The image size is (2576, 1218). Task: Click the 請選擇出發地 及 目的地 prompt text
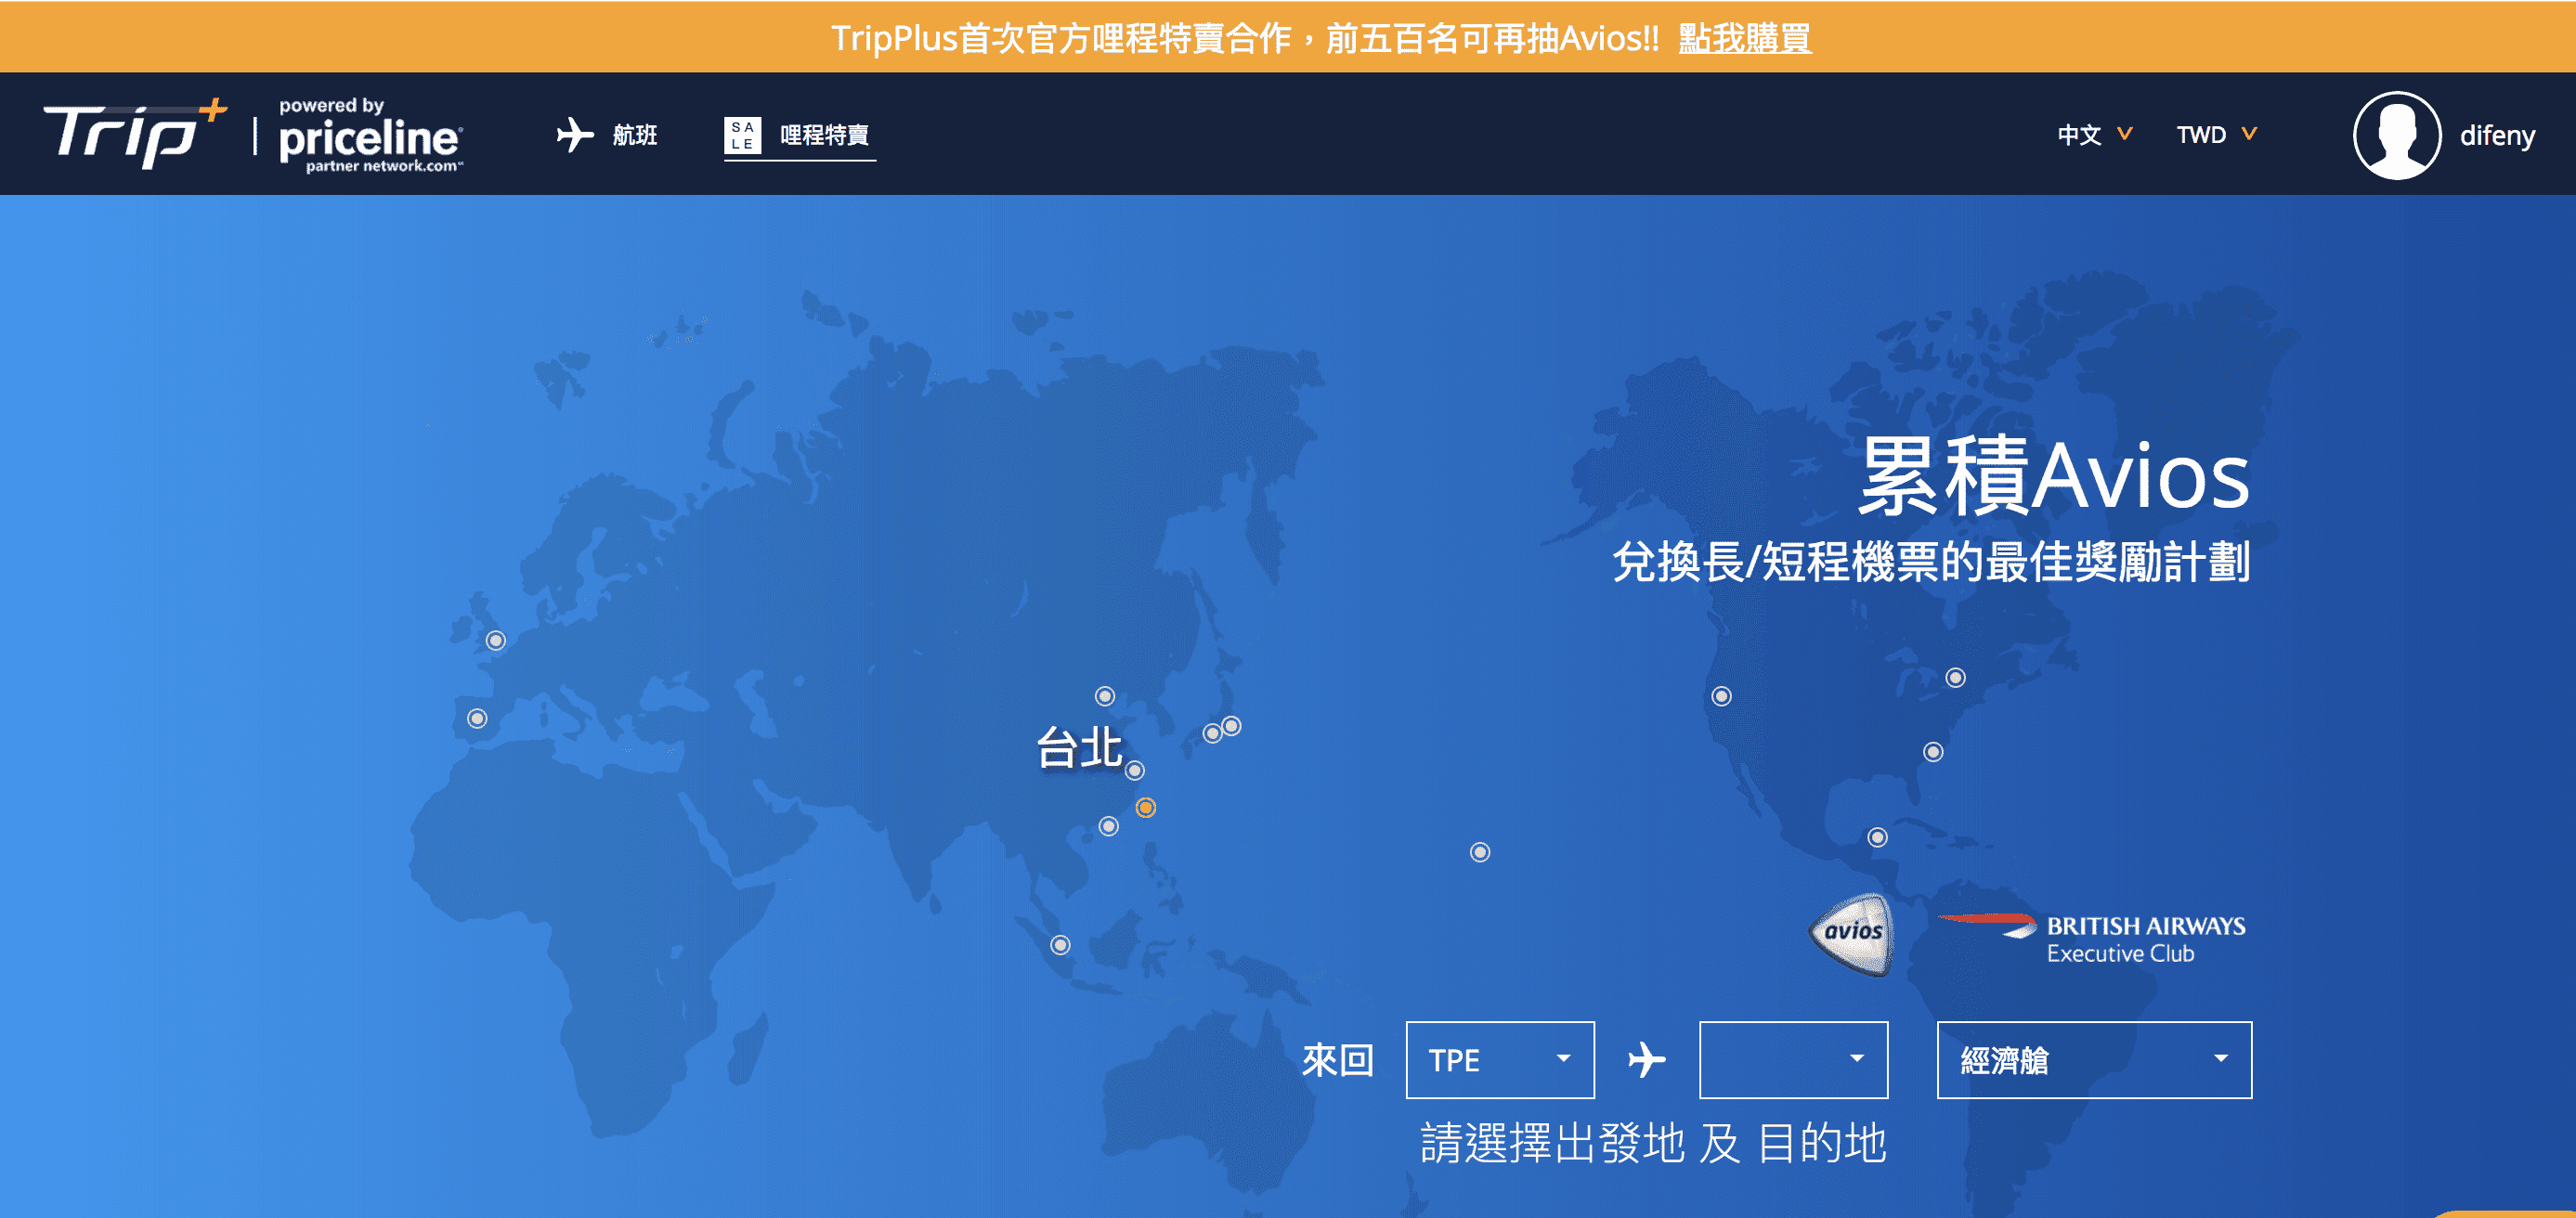point(1653,1143)
